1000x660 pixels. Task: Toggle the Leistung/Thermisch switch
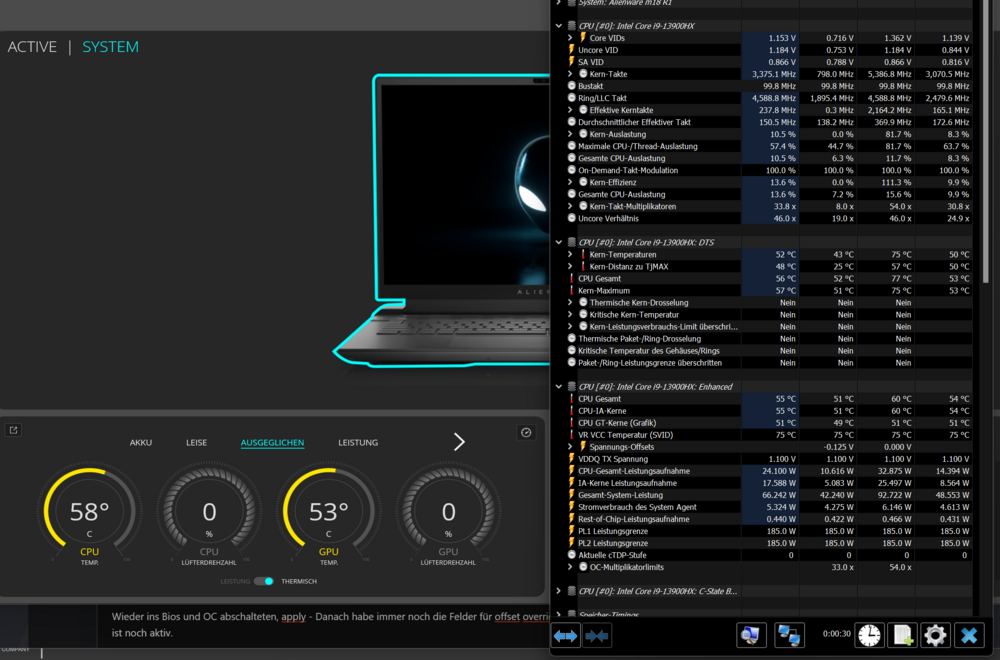click(263, 581)
